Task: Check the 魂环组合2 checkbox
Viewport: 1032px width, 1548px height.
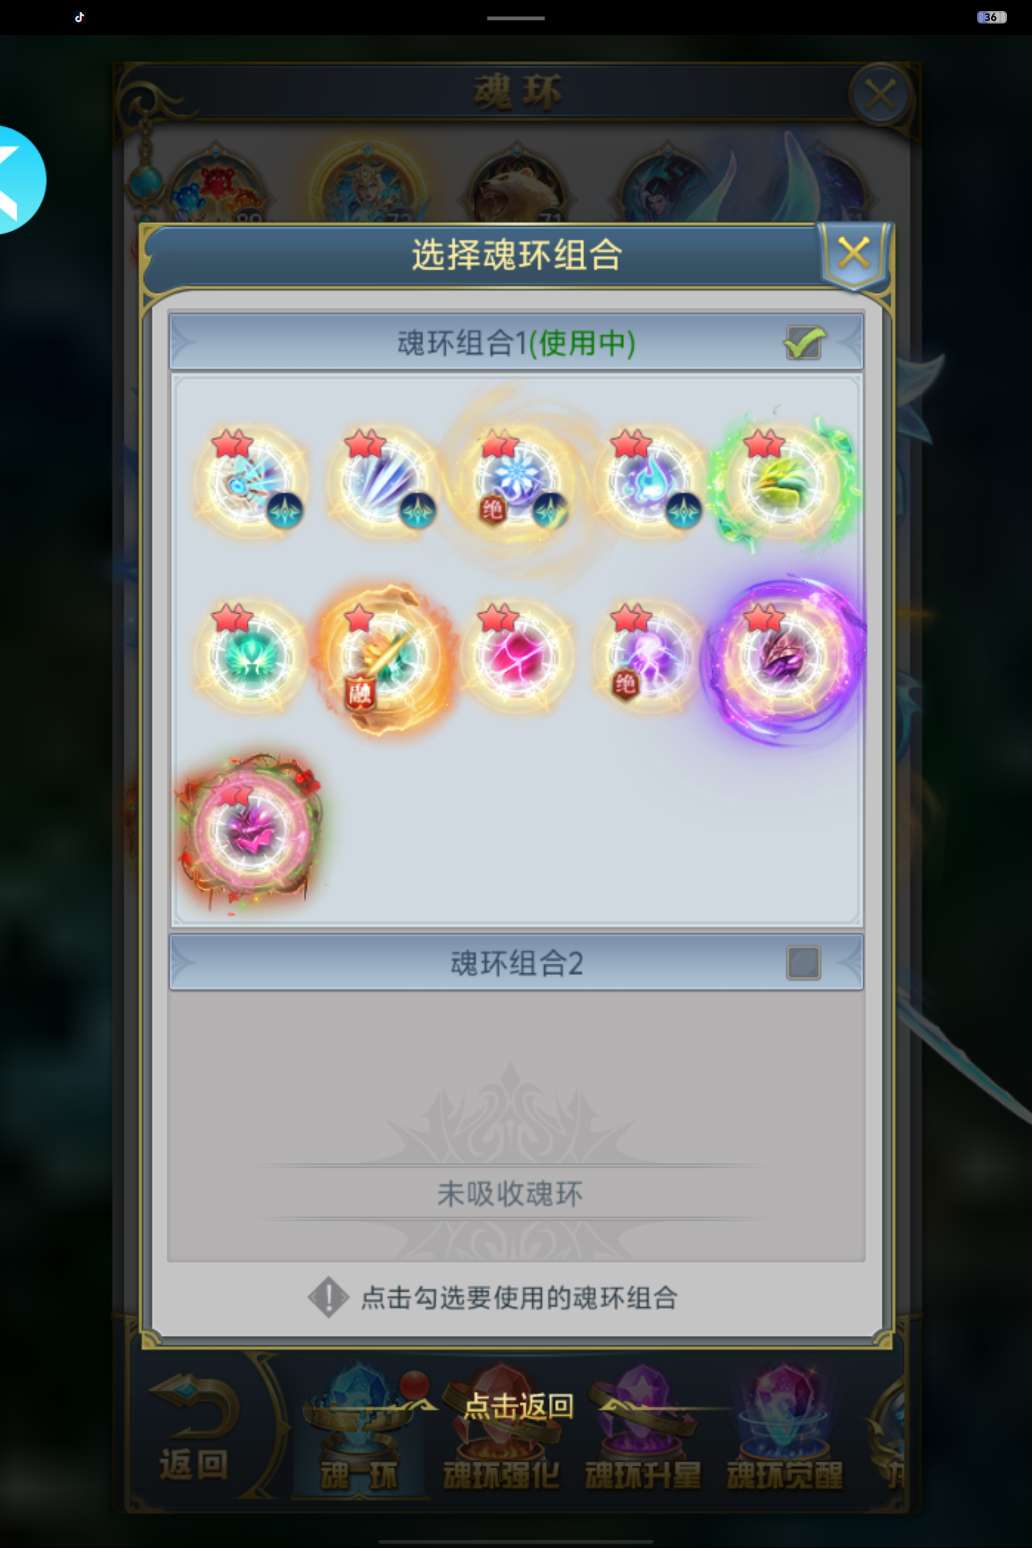Action: point(803,963)
